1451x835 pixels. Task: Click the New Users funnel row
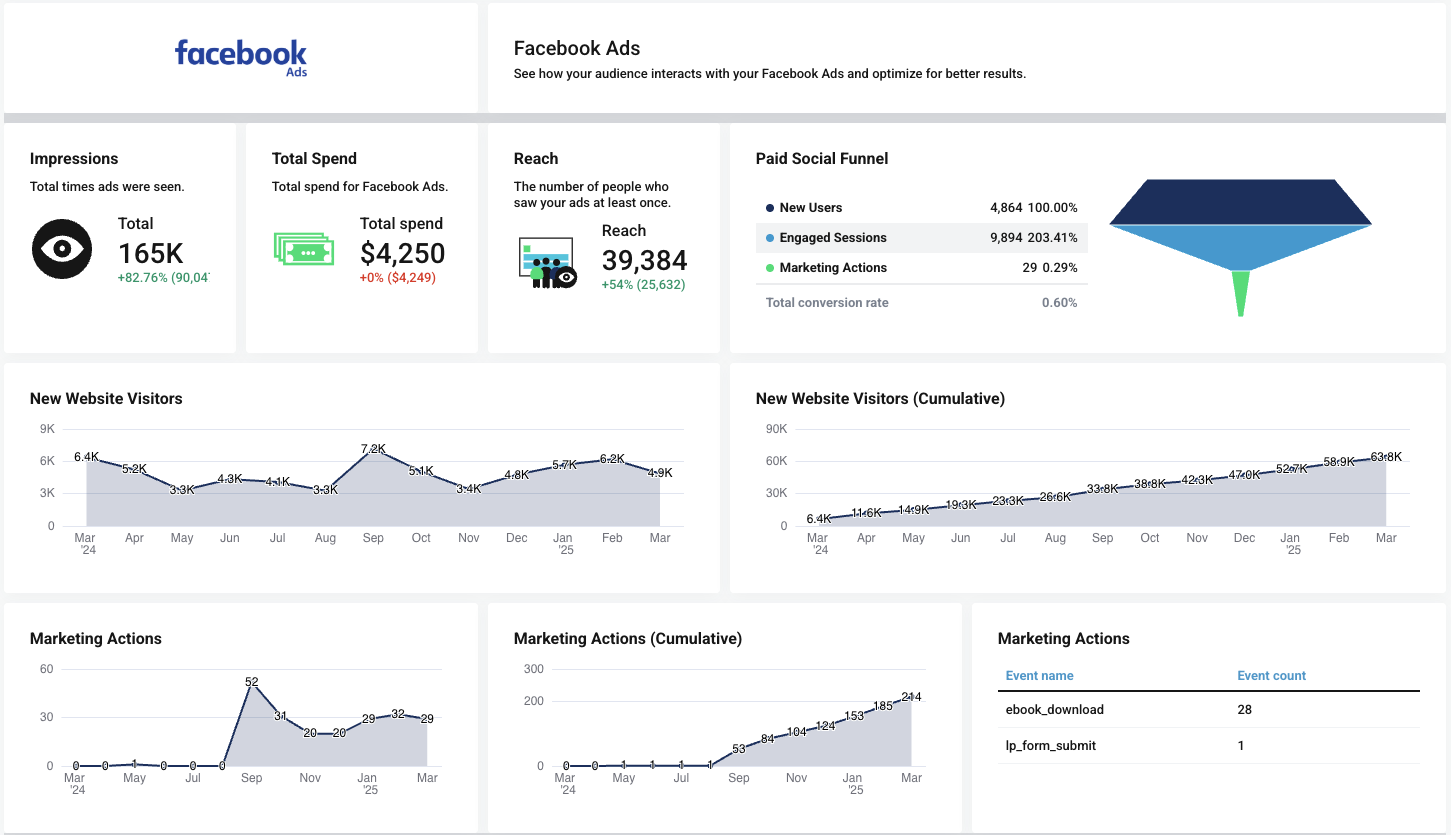coord(922,208)
